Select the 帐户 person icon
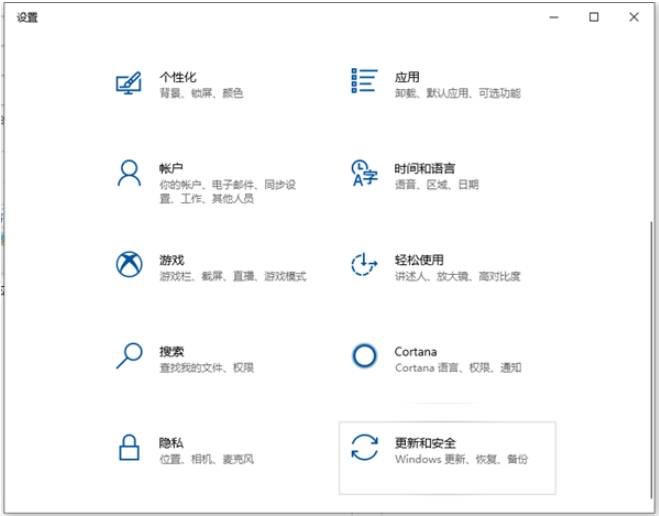659x516 pixels. [x=129, y=174]
